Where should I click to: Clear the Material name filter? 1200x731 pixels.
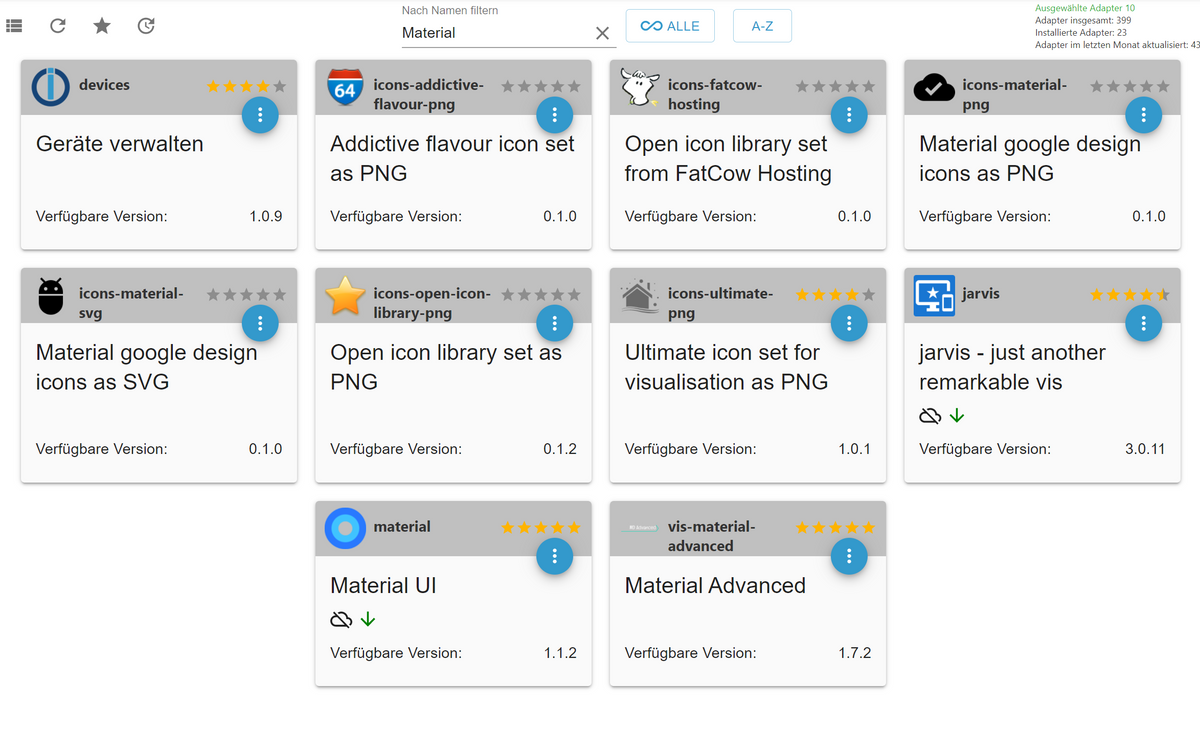(602, 33)
